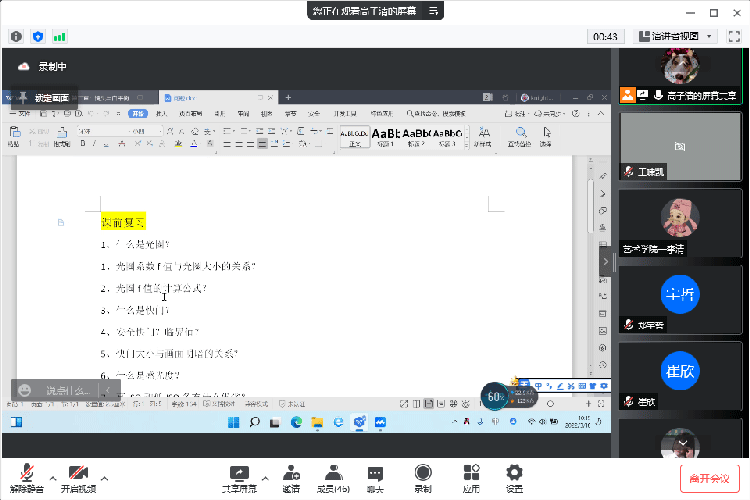Turn on the camera with 开启视频
The image size is (750, 500).
point(79,473)
